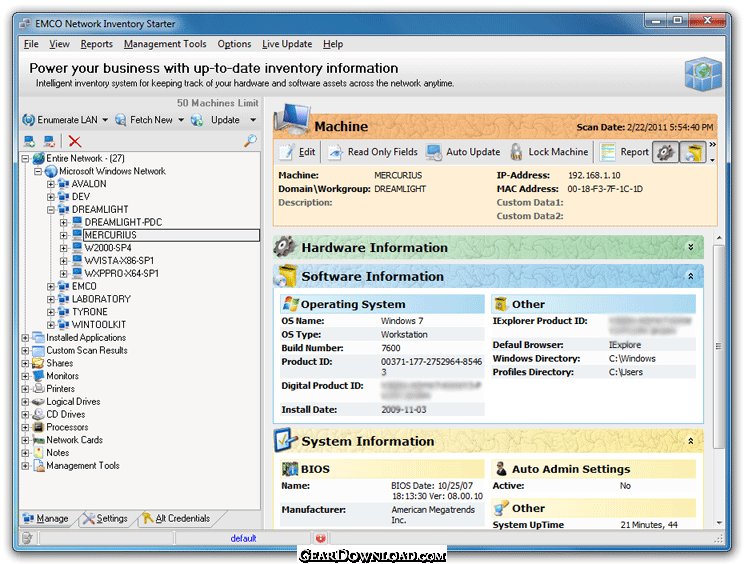Click the Printers icon in tree
744x564 pixels.
(x=38, y=388)
